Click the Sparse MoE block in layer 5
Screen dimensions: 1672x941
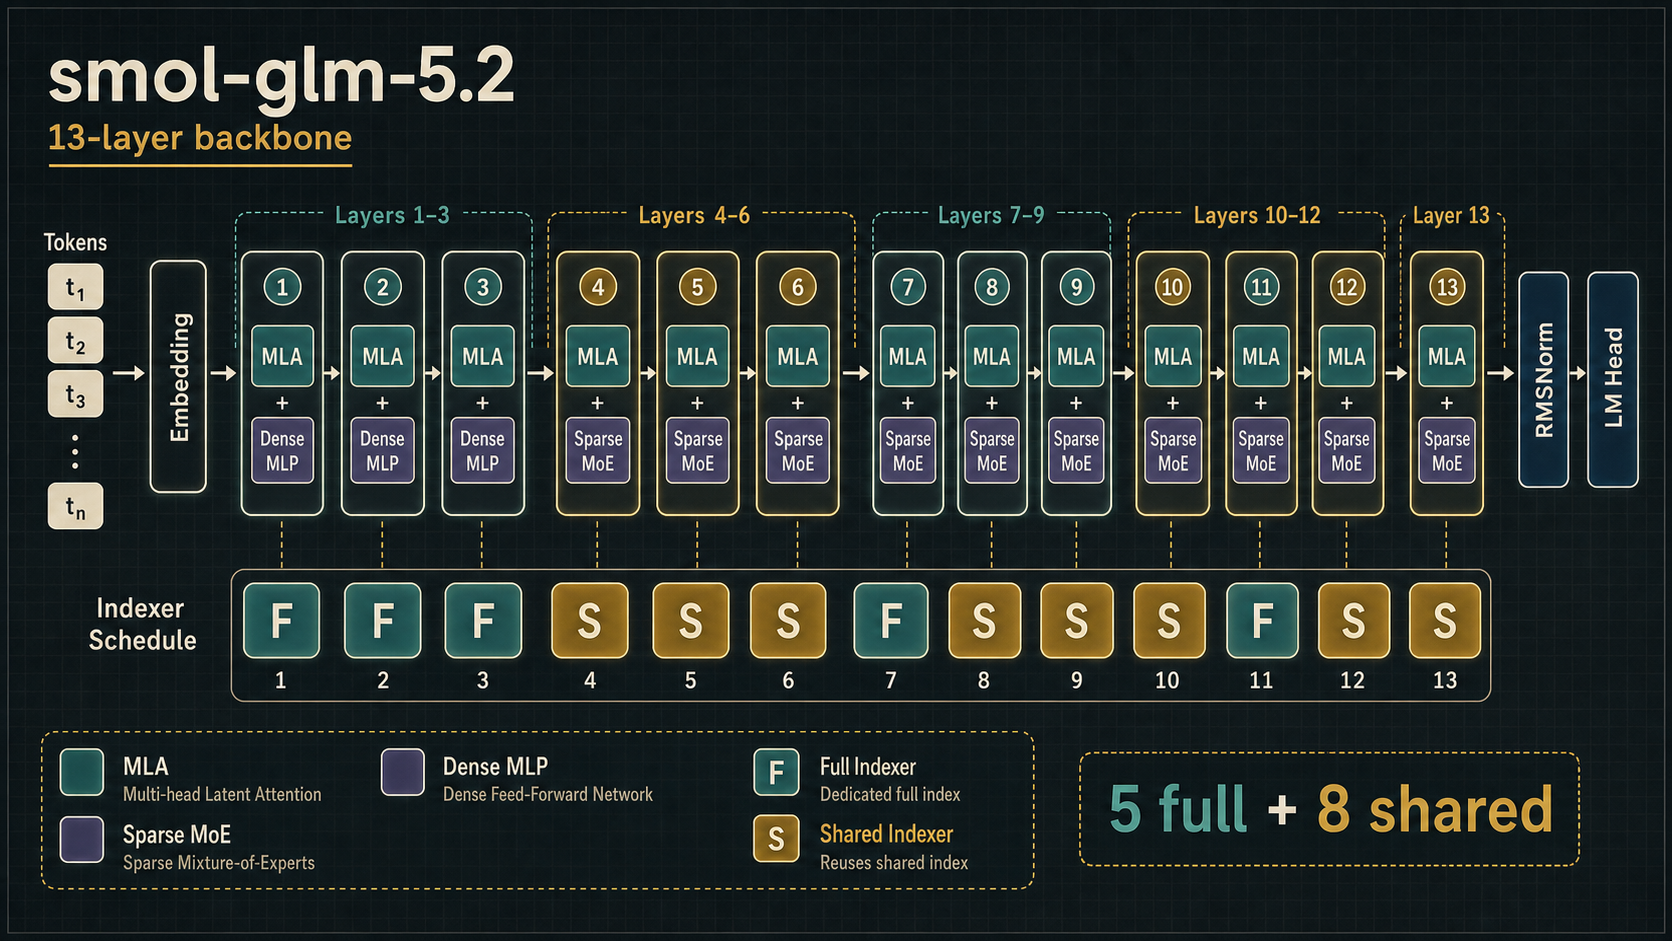698,450
